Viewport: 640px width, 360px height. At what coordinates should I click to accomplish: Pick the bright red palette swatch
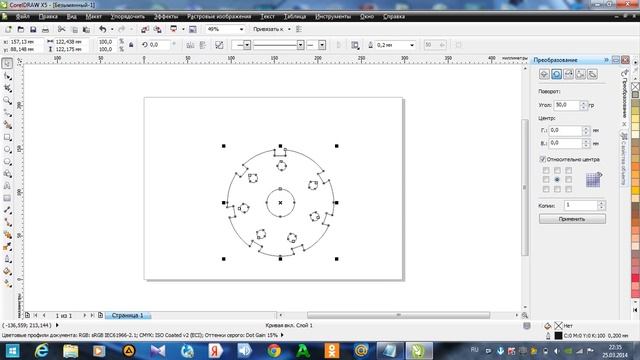[x=635, y=278]
